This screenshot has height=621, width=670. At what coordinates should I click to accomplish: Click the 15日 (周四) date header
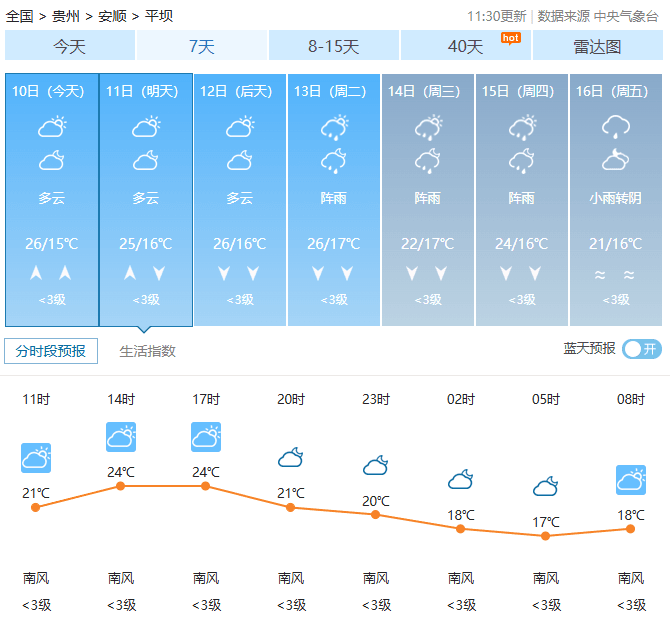pos(518,91)
